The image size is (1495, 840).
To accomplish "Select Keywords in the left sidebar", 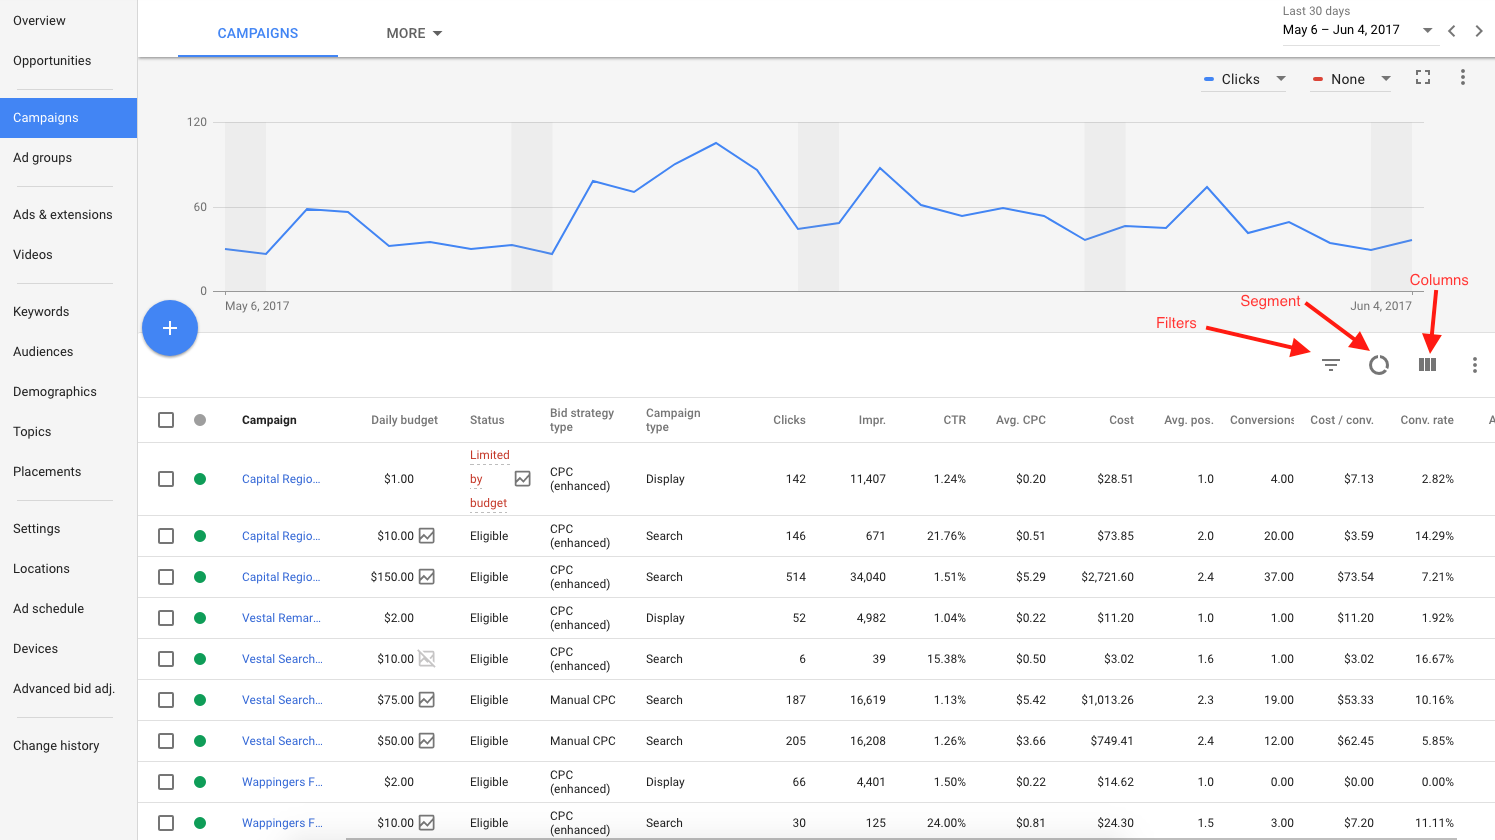I will click(x=41, y=312).
